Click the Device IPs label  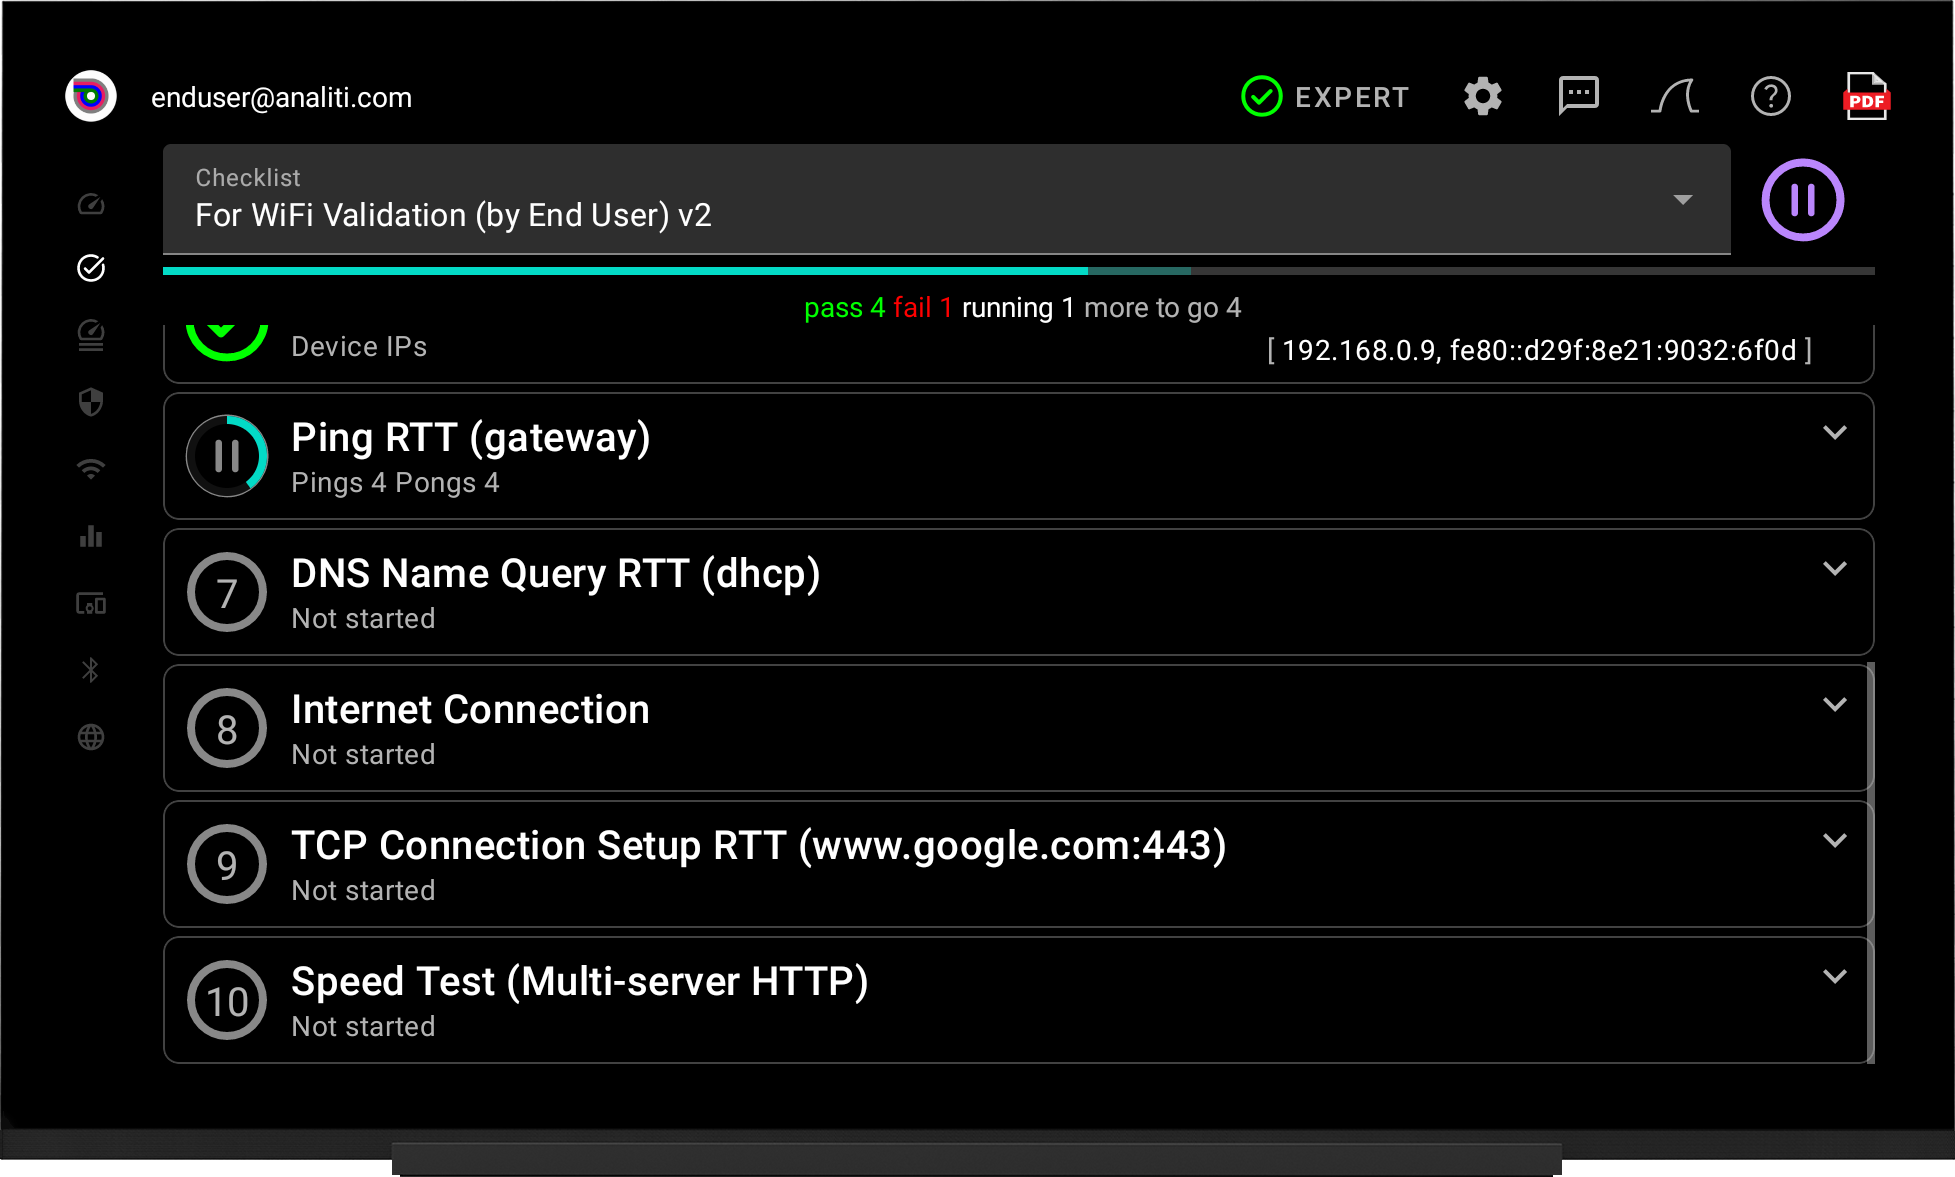click(x=359, y=347)
